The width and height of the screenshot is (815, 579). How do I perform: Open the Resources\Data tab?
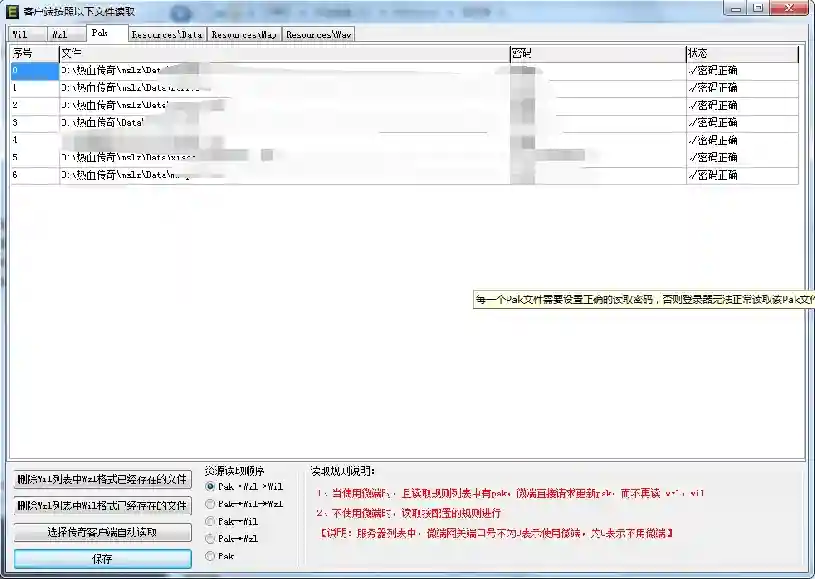click(167, 34)
